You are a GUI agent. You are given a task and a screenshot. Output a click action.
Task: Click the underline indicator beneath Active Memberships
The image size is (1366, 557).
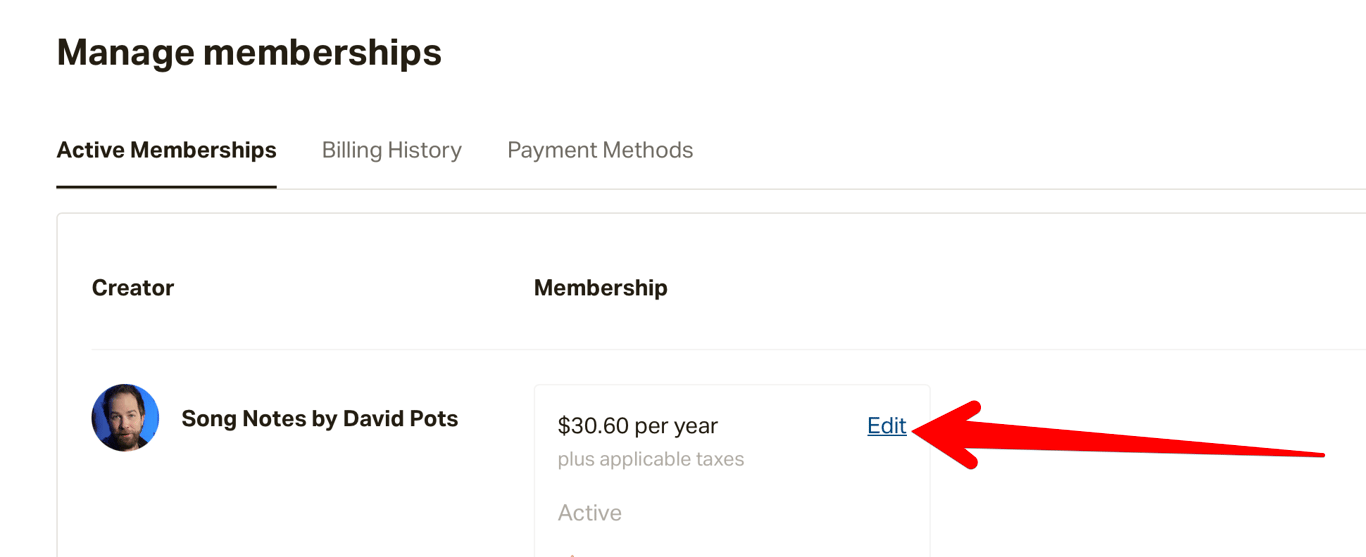[x=166, y=187]
